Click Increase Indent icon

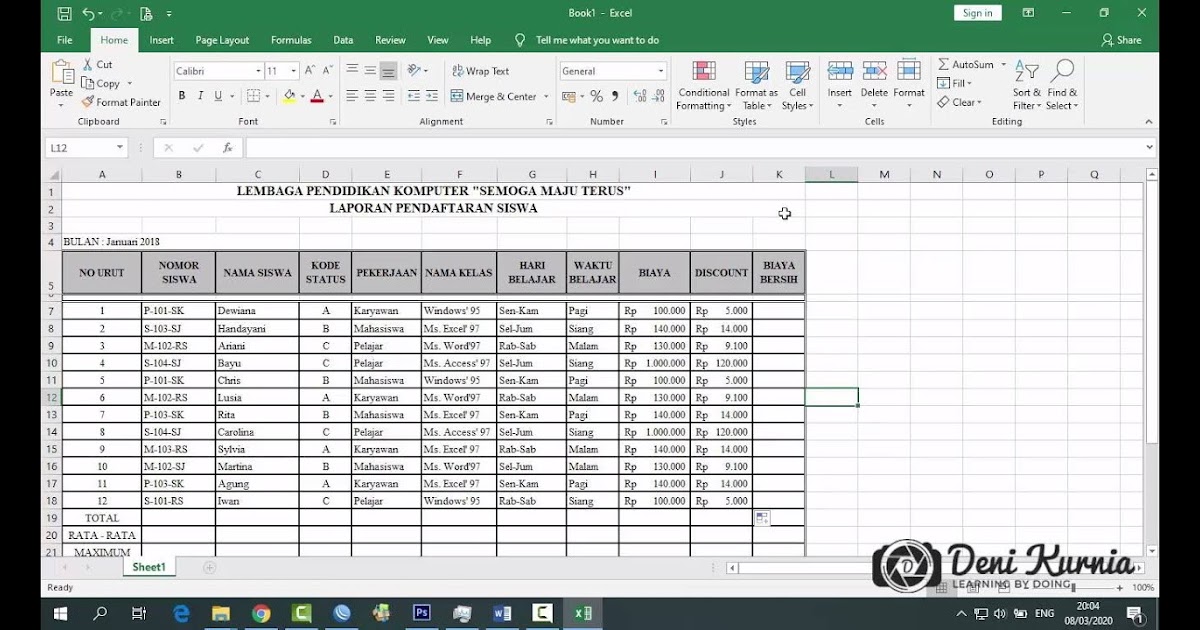(x=430, y=96)
